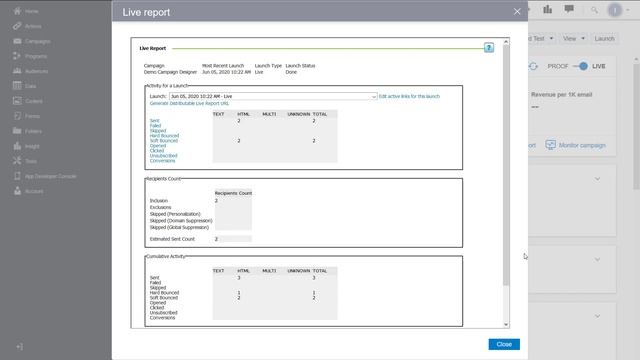Image resolution: width=640 pixels, height=360 pixels.
Task: Expand the second collapsed panel chevron
Action: tap(597, 260)
